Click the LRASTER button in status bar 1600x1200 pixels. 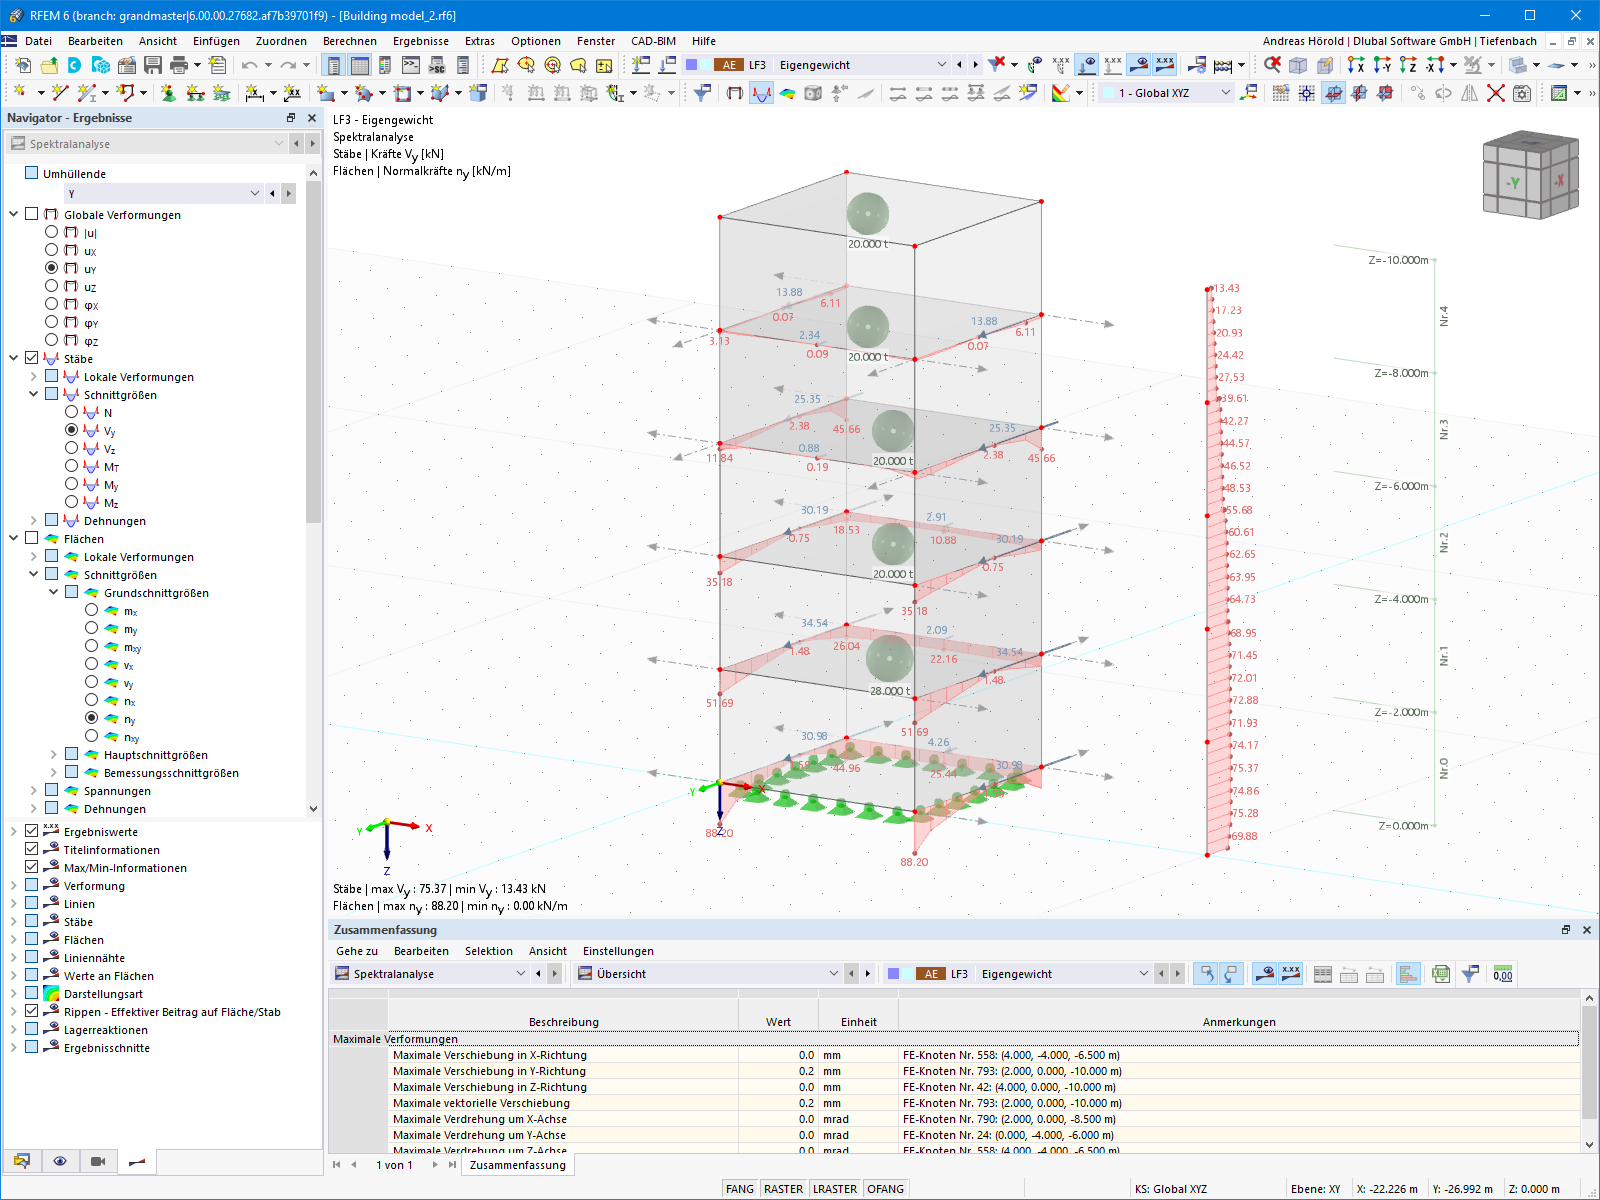pos(835,1189)
